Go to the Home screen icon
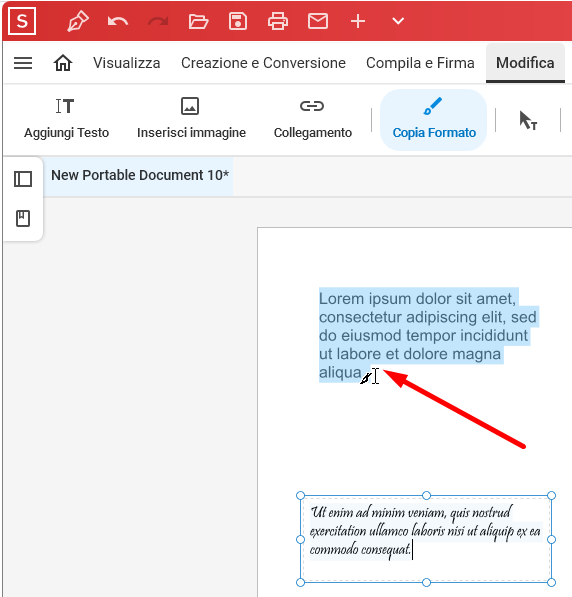Viewport: 572px width, 597px height. click(63, 63)
